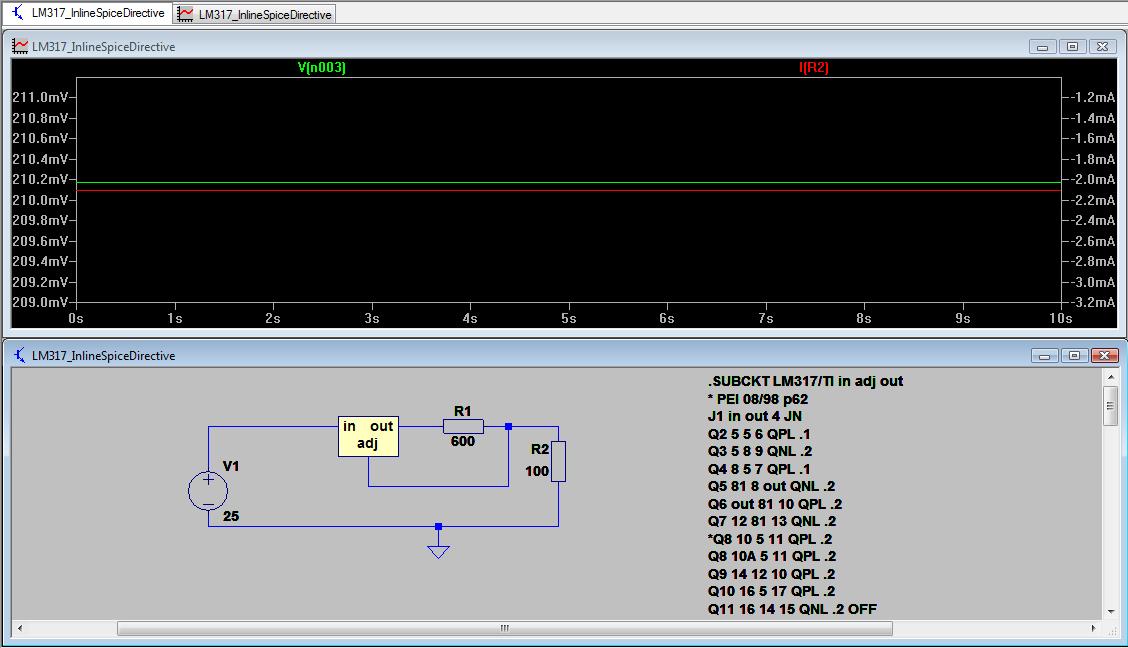Click the 211.0mV left axis label
Image resolution: width=1128 pixels, height=648 pixels.
click(x=40, y=97)
